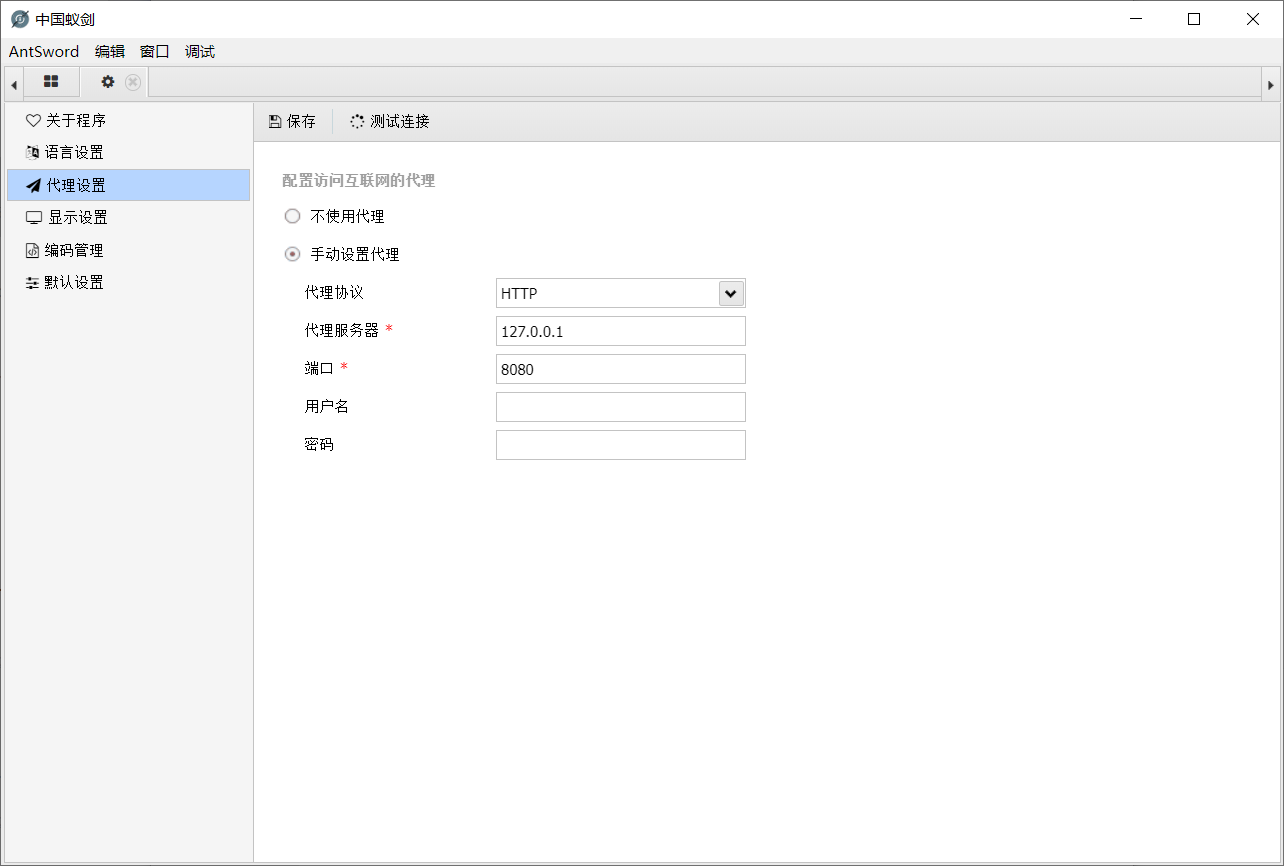Image resolution: width=1284 pixels, height=866 pixels.
Task: Click the spinner icon for 测试连接
Action: point(357,122)
